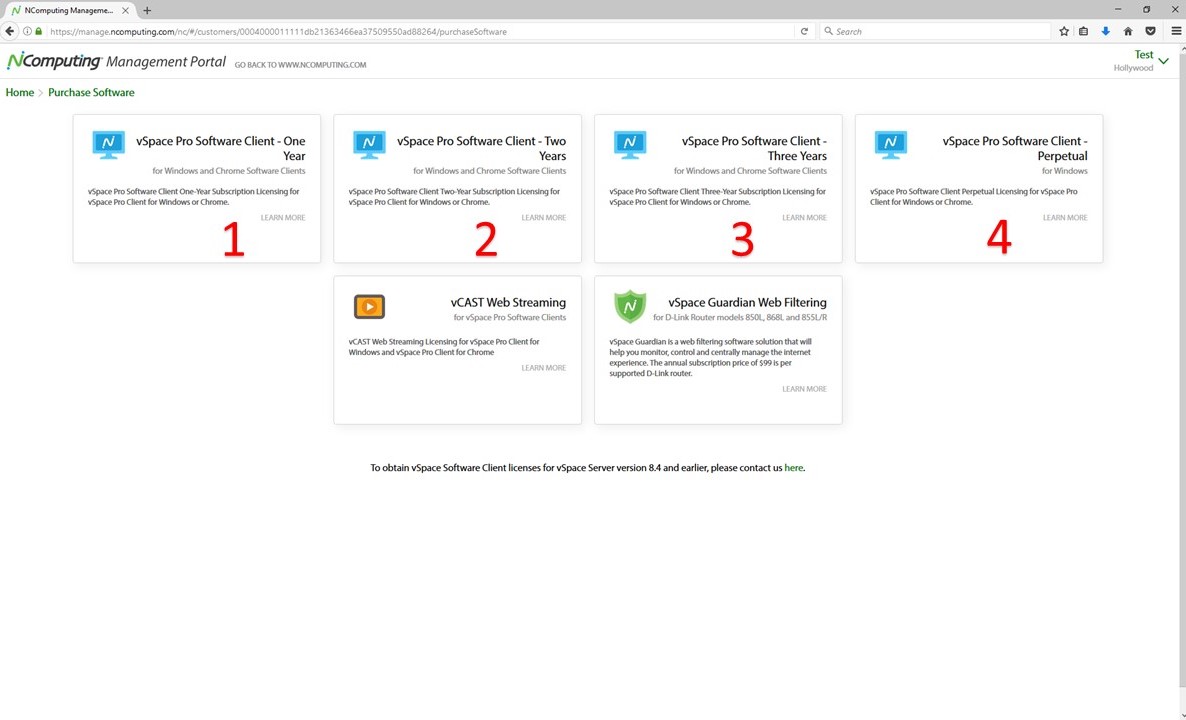Click the vSpace Guardian Web Filtering title
The height and width of the screenshot is (720, 1186).
tap(747, 303)
